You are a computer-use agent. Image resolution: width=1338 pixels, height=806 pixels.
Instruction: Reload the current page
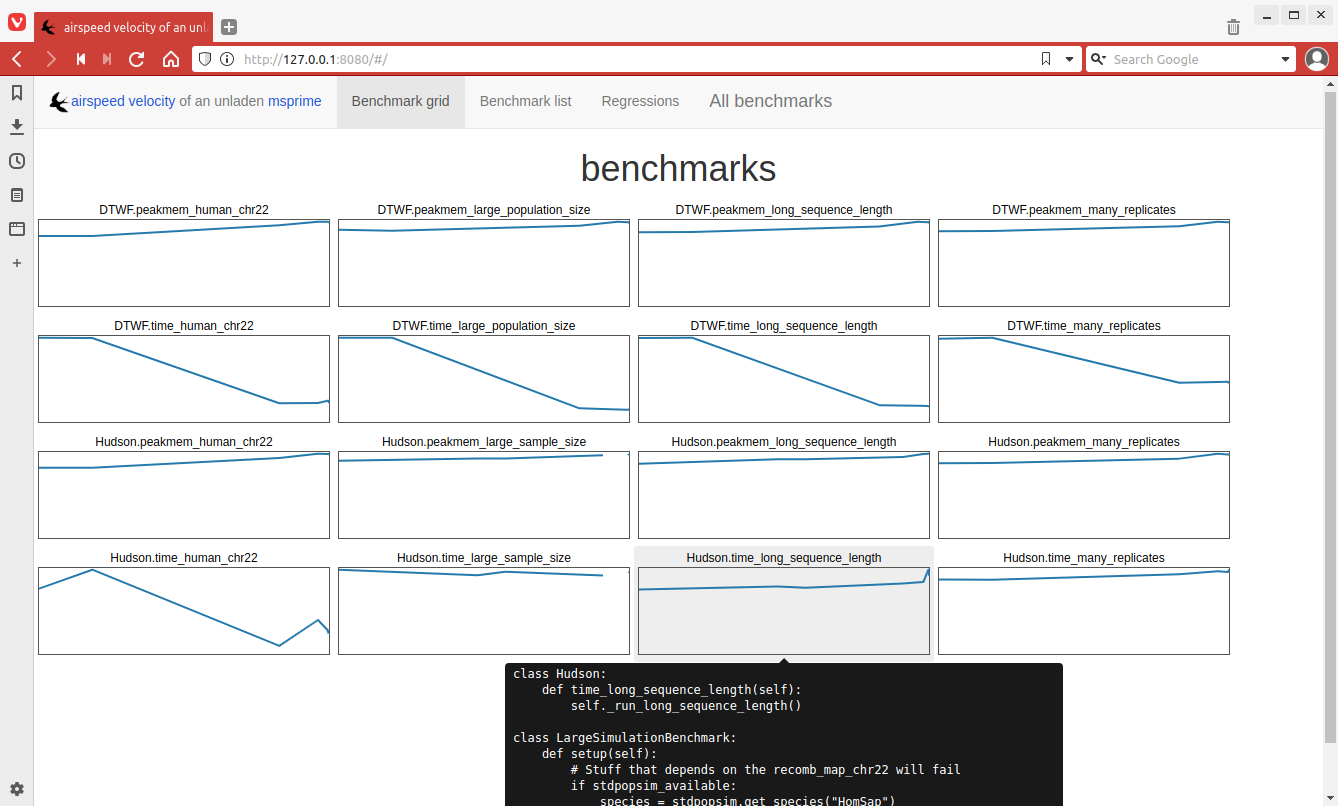136,59
